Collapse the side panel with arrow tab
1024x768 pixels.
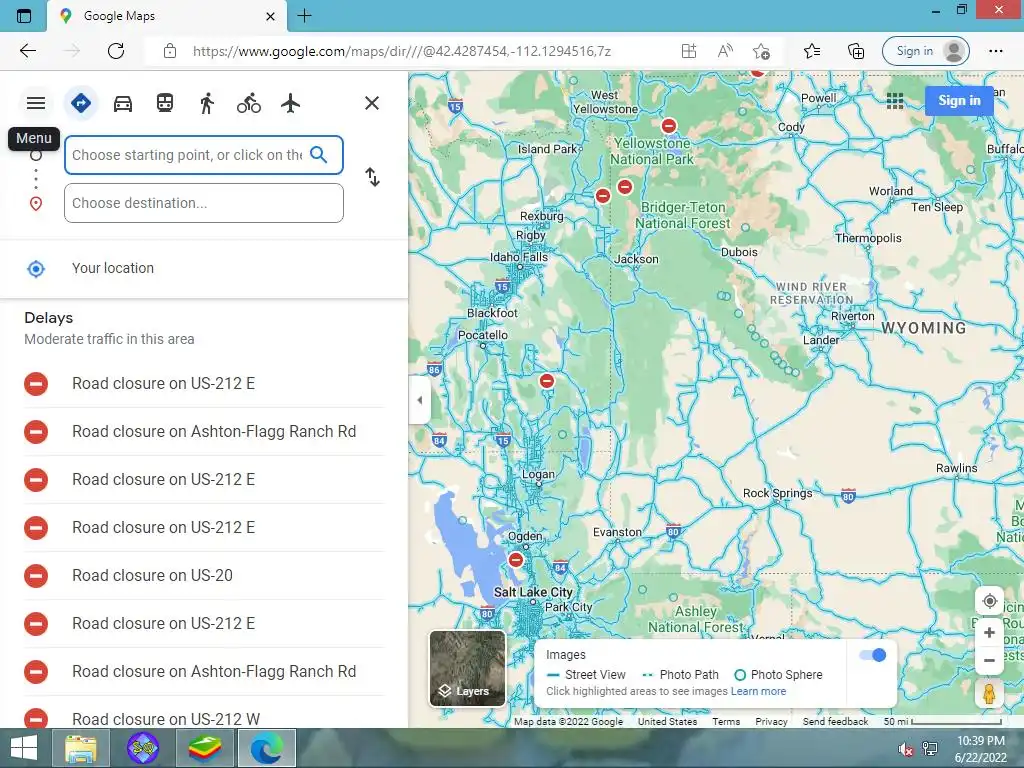[x=419, y=400]
